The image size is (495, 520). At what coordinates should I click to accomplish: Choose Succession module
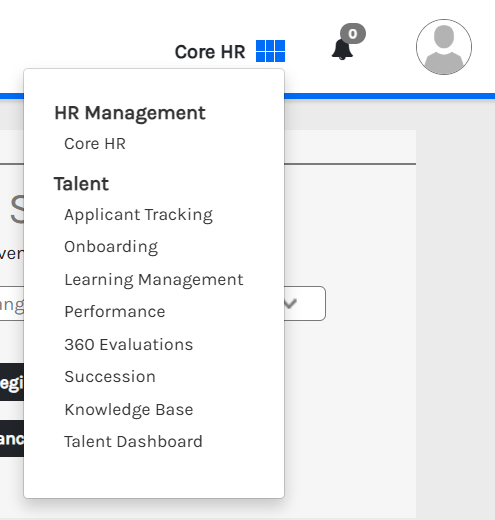[x=110, y=377]
